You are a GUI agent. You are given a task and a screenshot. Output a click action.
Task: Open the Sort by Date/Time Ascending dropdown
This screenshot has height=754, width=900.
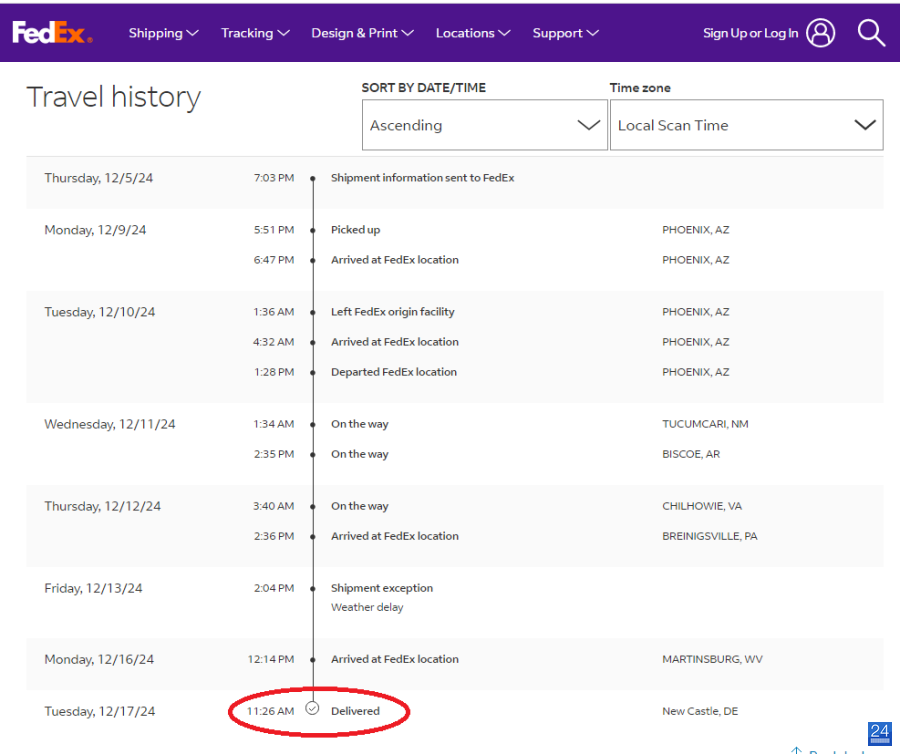click(484, 125)
